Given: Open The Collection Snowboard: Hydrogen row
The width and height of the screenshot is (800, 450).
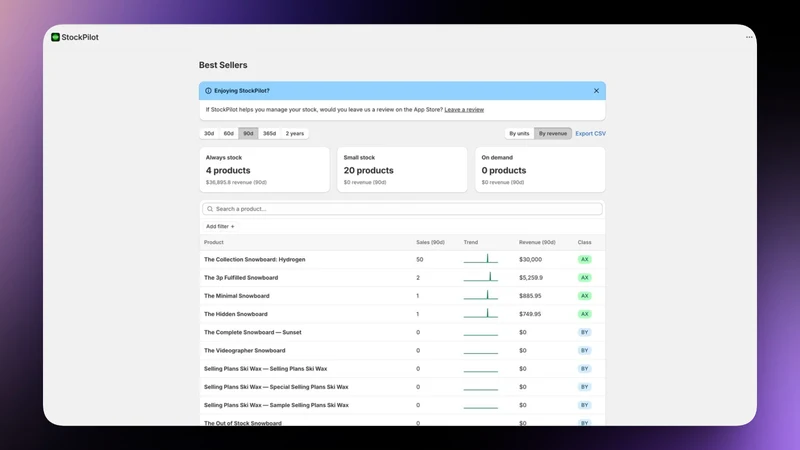Looking at the screenshot, I should [402, 259].
